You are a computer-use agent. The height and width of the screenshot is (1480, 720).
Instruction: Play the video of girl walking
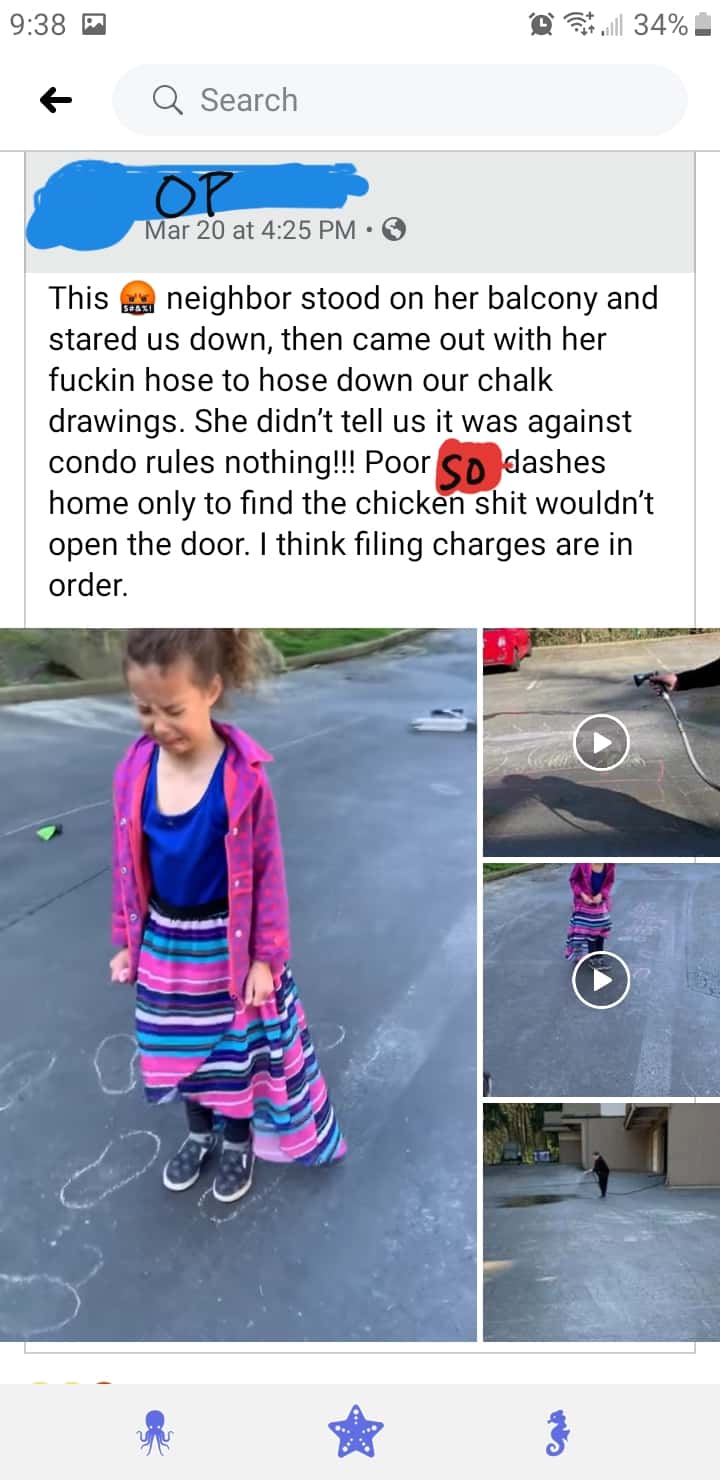pos(601,980)
